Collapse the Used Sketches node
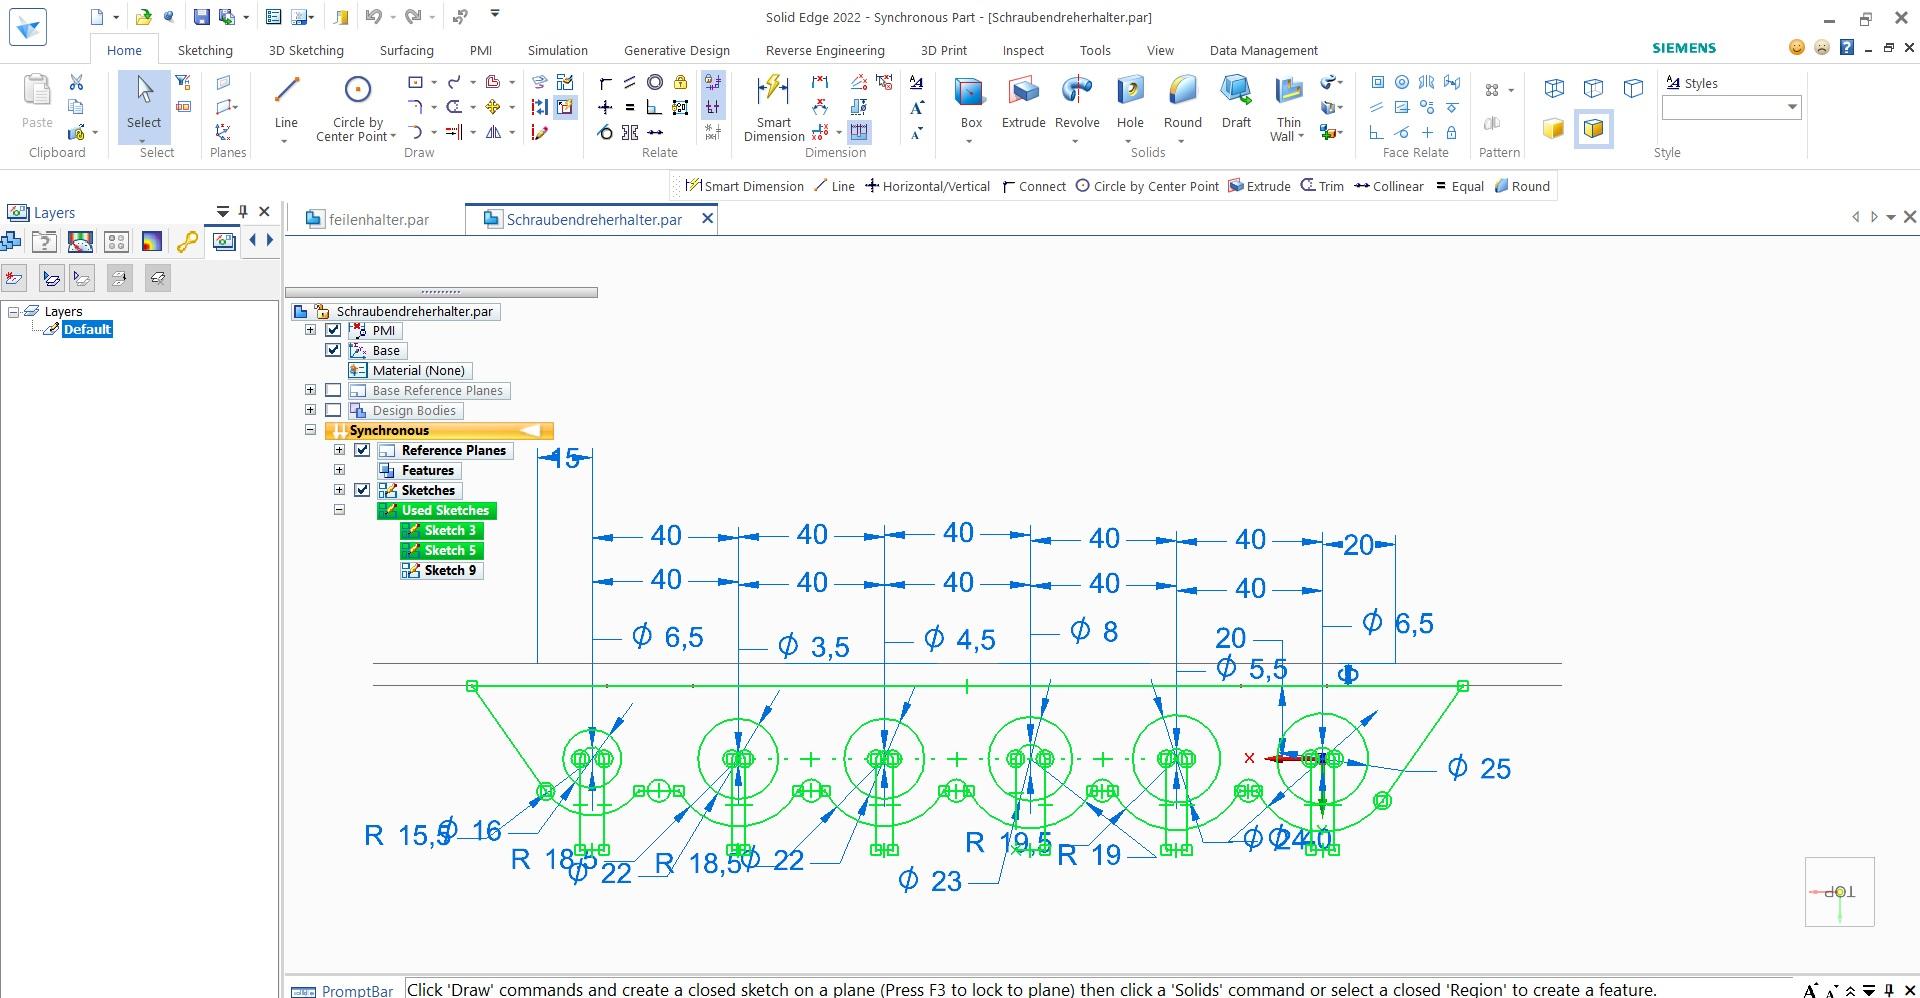Image resolution: width=1920 pixels, height=998 pixels. 339,510
